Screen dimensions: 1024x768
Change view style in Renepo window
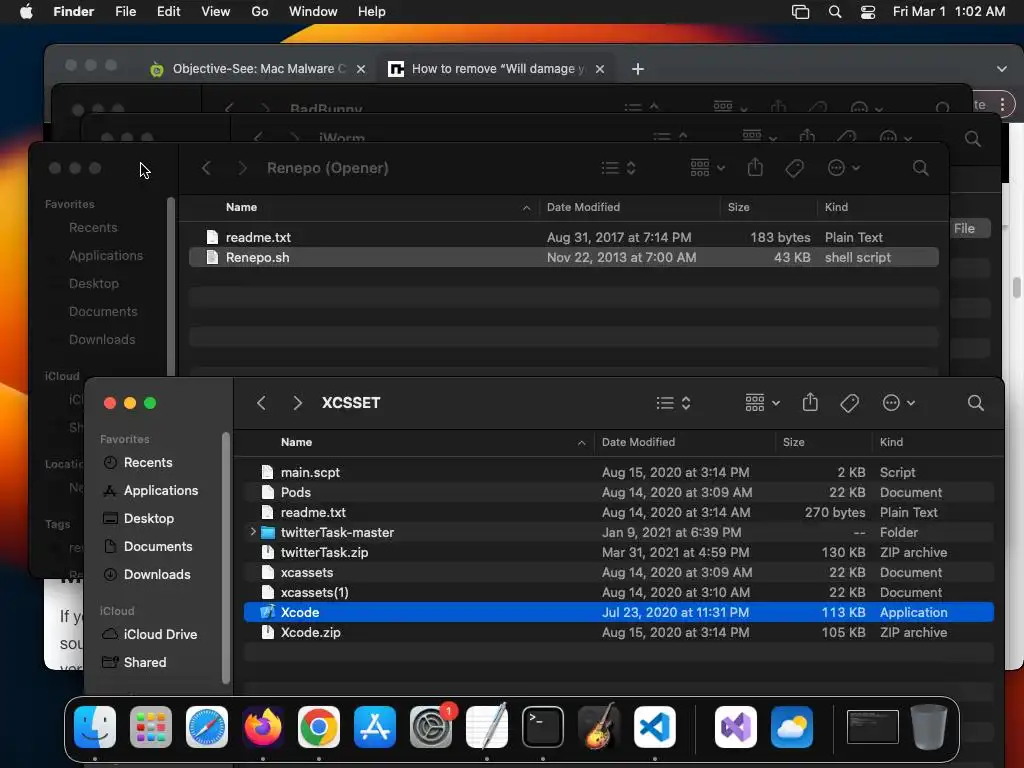pyautogui.click(x=618, y=168)
